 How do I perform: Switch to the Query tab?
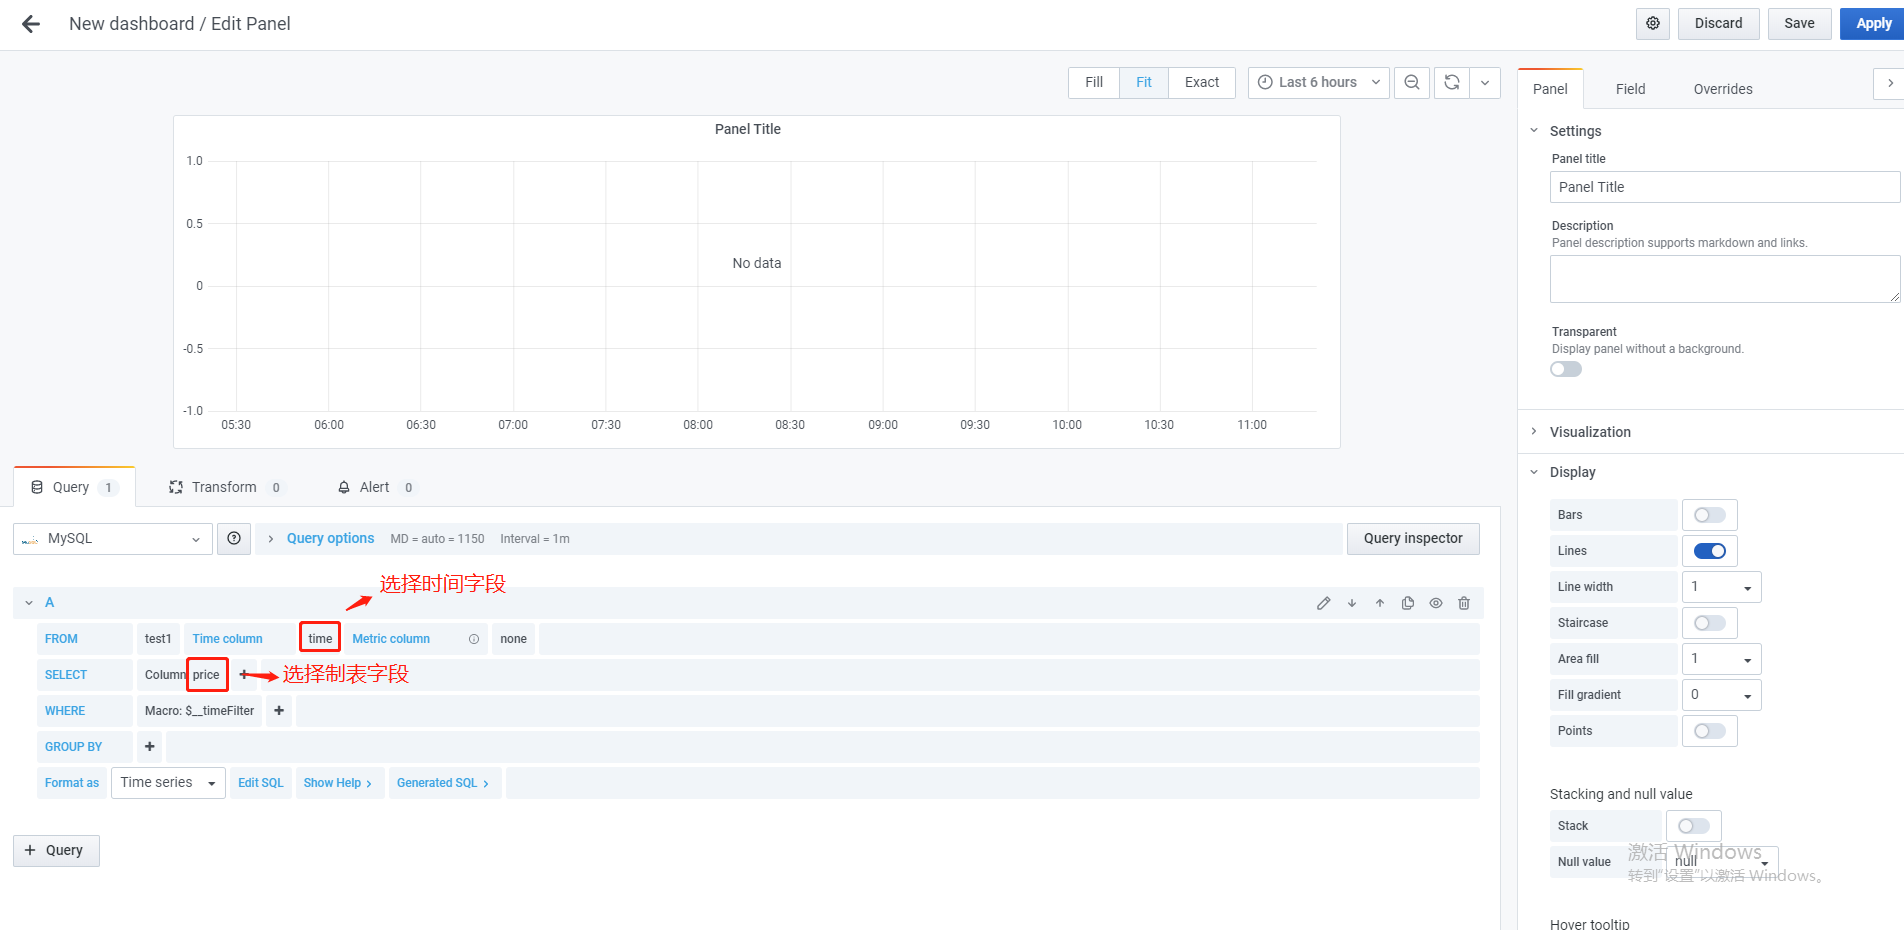75,487
